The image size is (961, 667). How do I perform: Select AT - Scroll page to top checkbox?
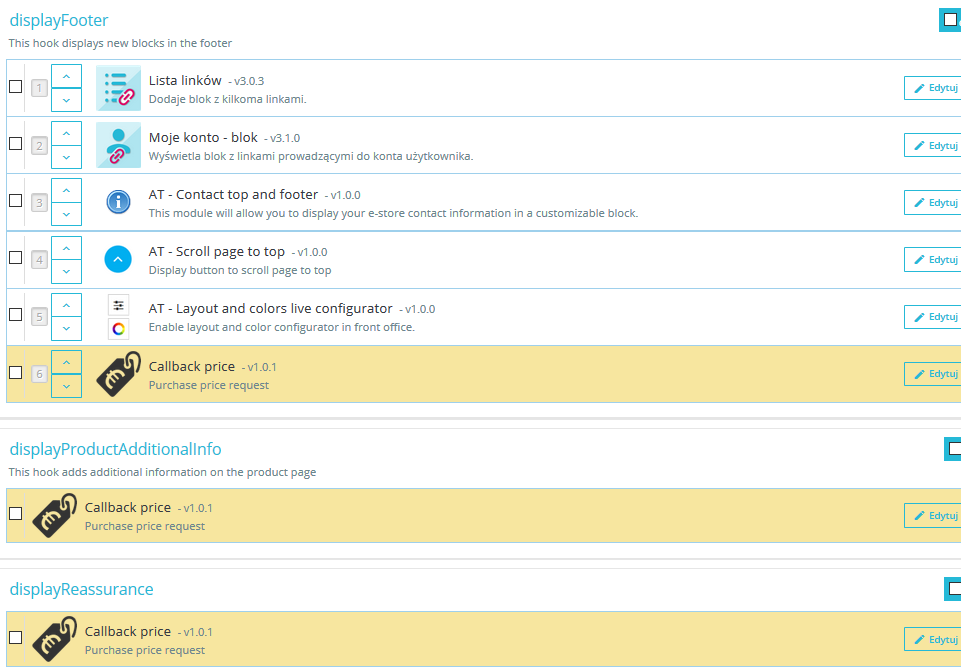tap(15, 257)
